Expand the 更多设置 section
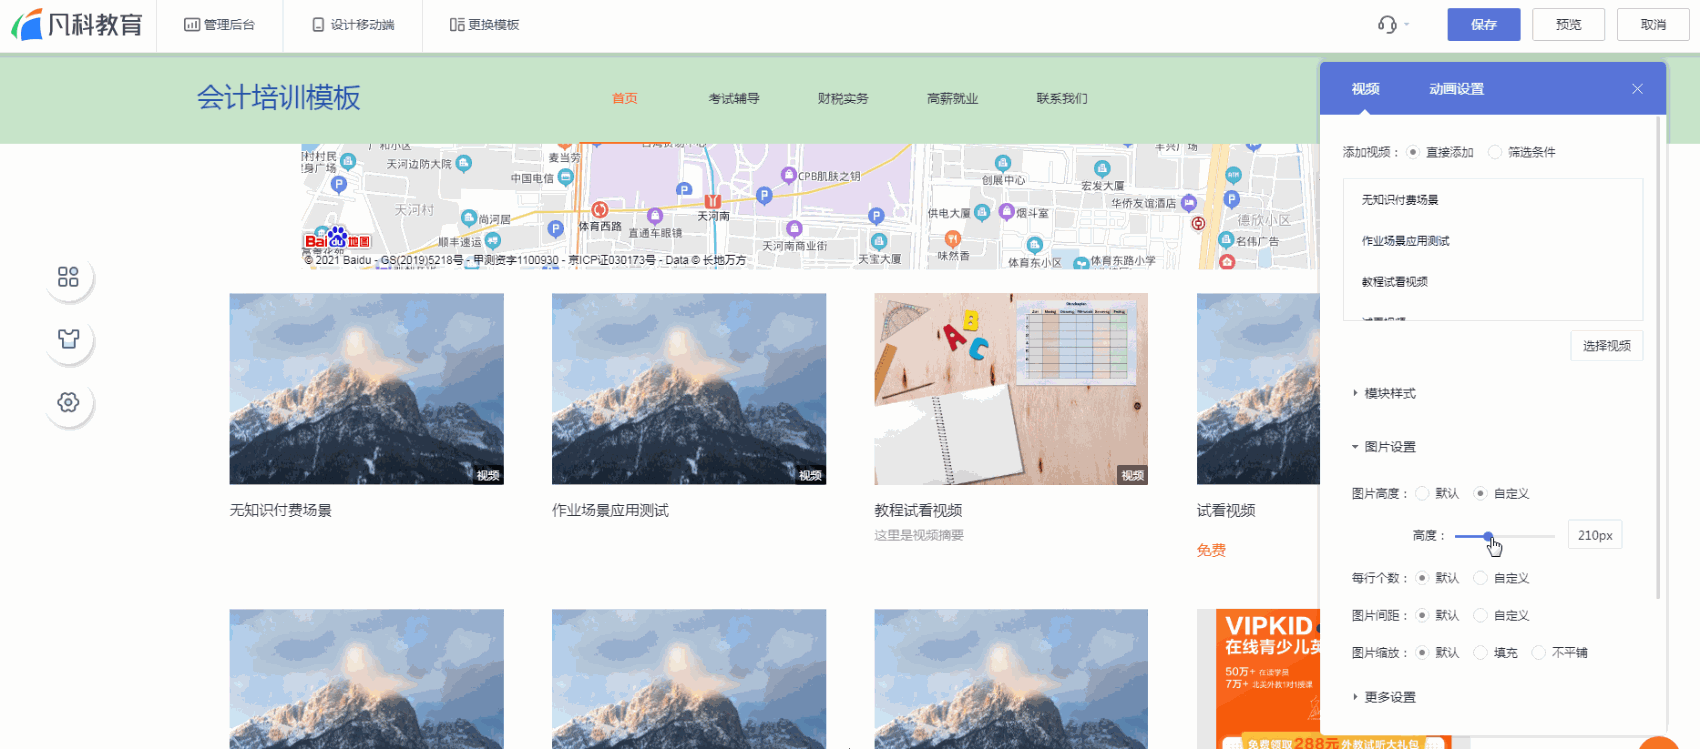The height and width of the screenshot is (749, 1700). click(1384, 697)
